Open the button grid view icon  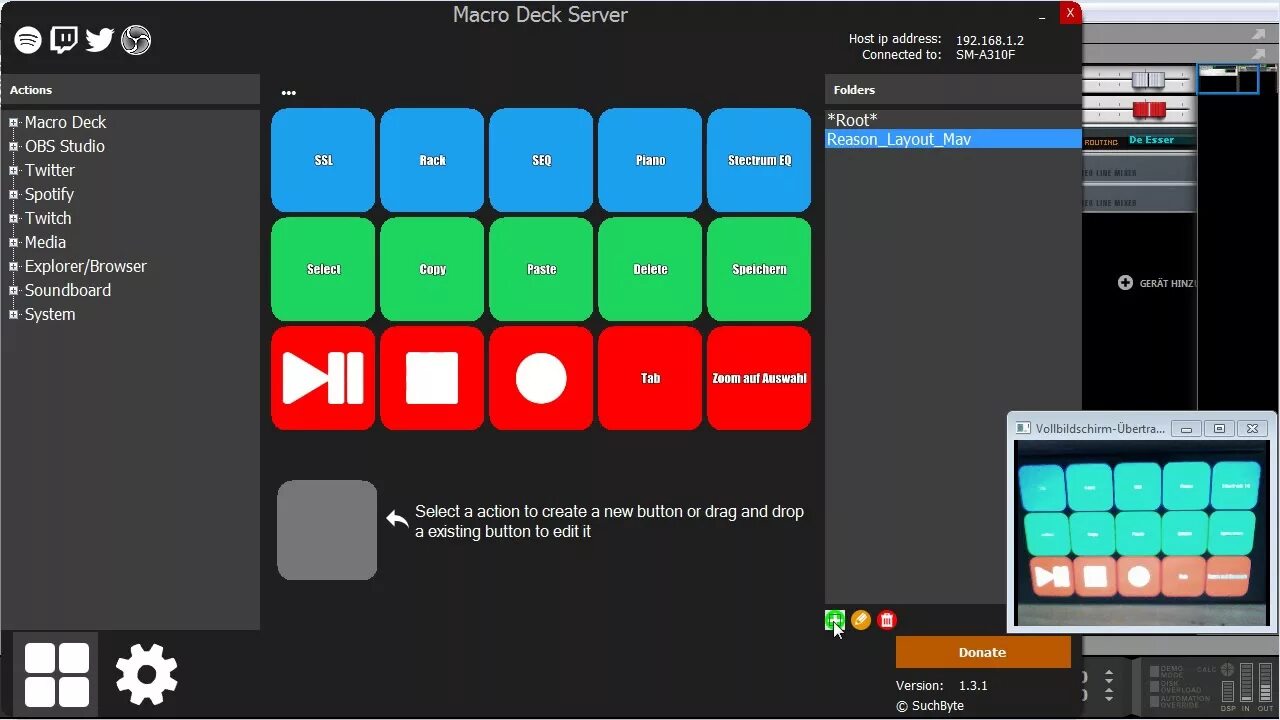57,675
